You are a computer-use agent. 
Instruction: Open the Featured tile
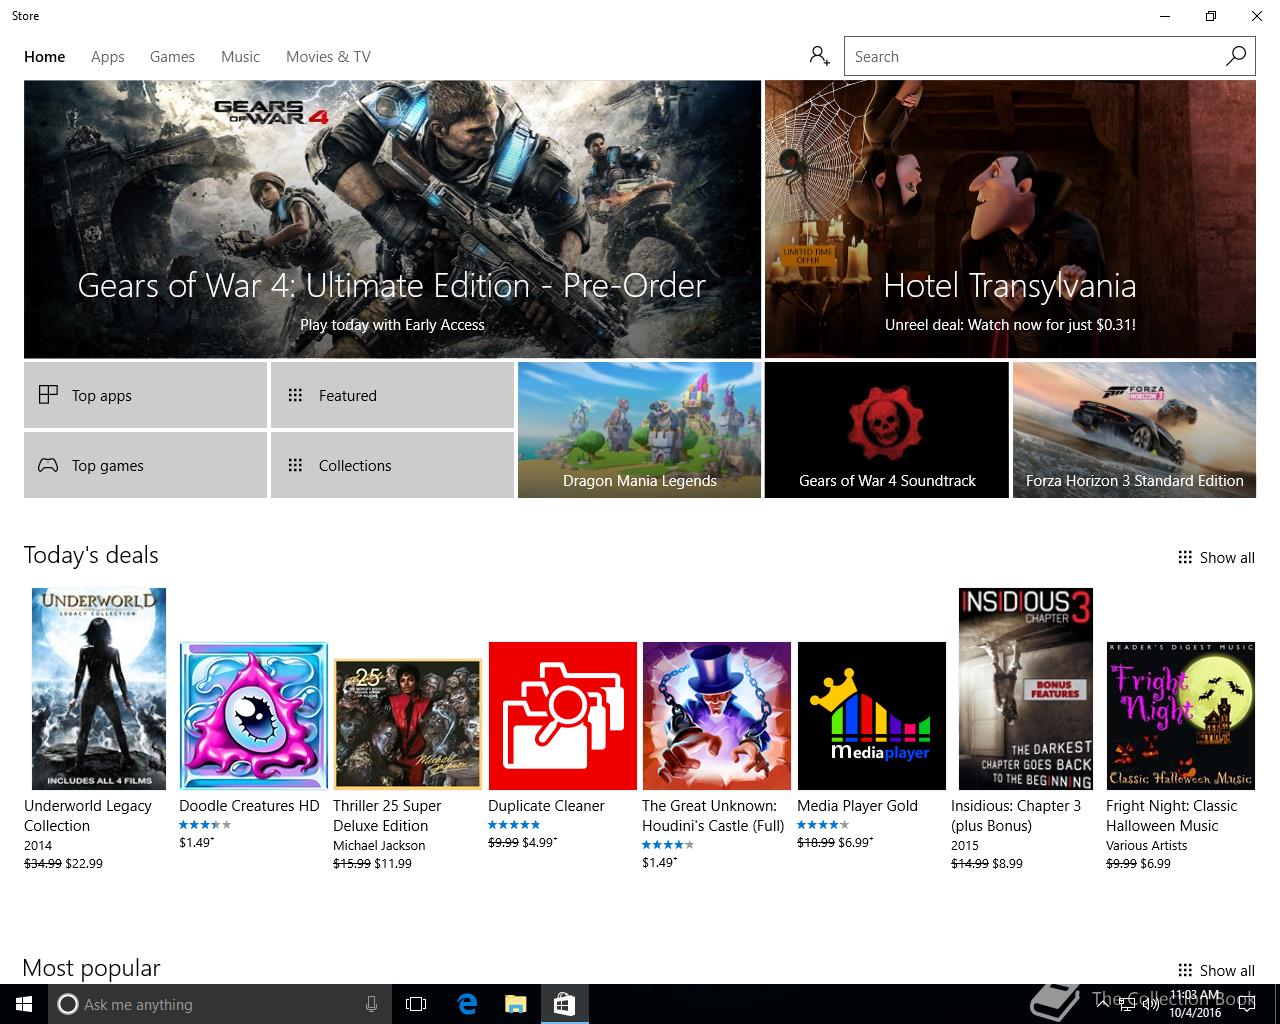point(392,395)
